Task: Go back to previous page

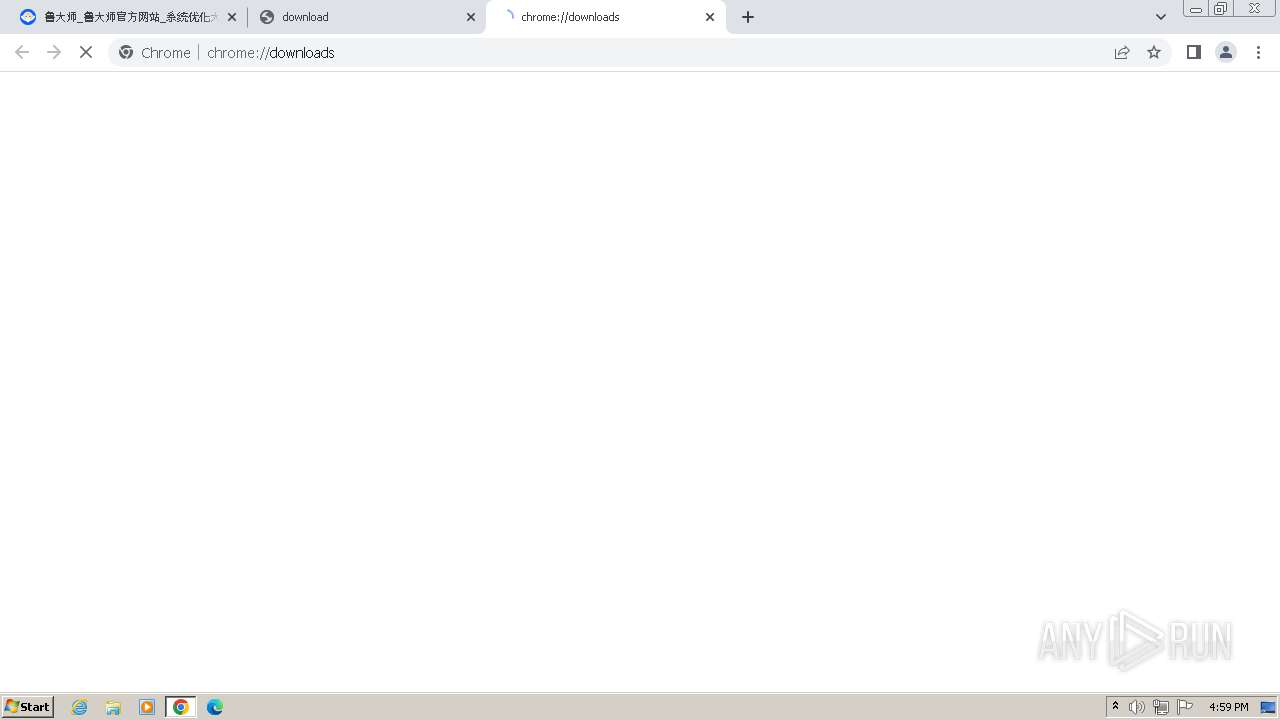Action: click(22, 52)
